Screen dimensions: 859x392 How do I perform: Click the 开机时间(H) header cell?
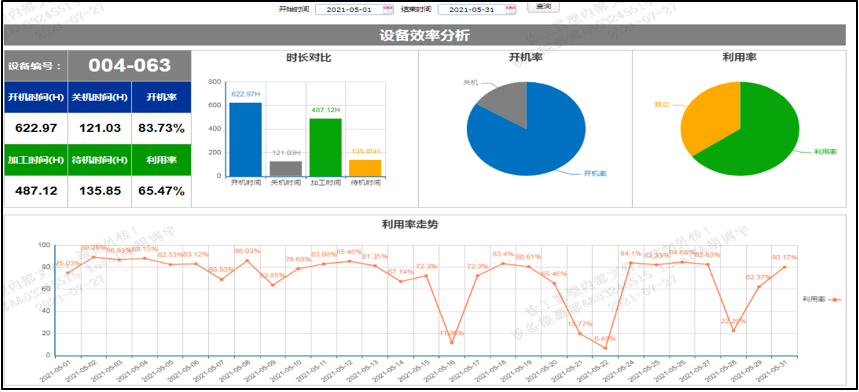pos(36,97)
